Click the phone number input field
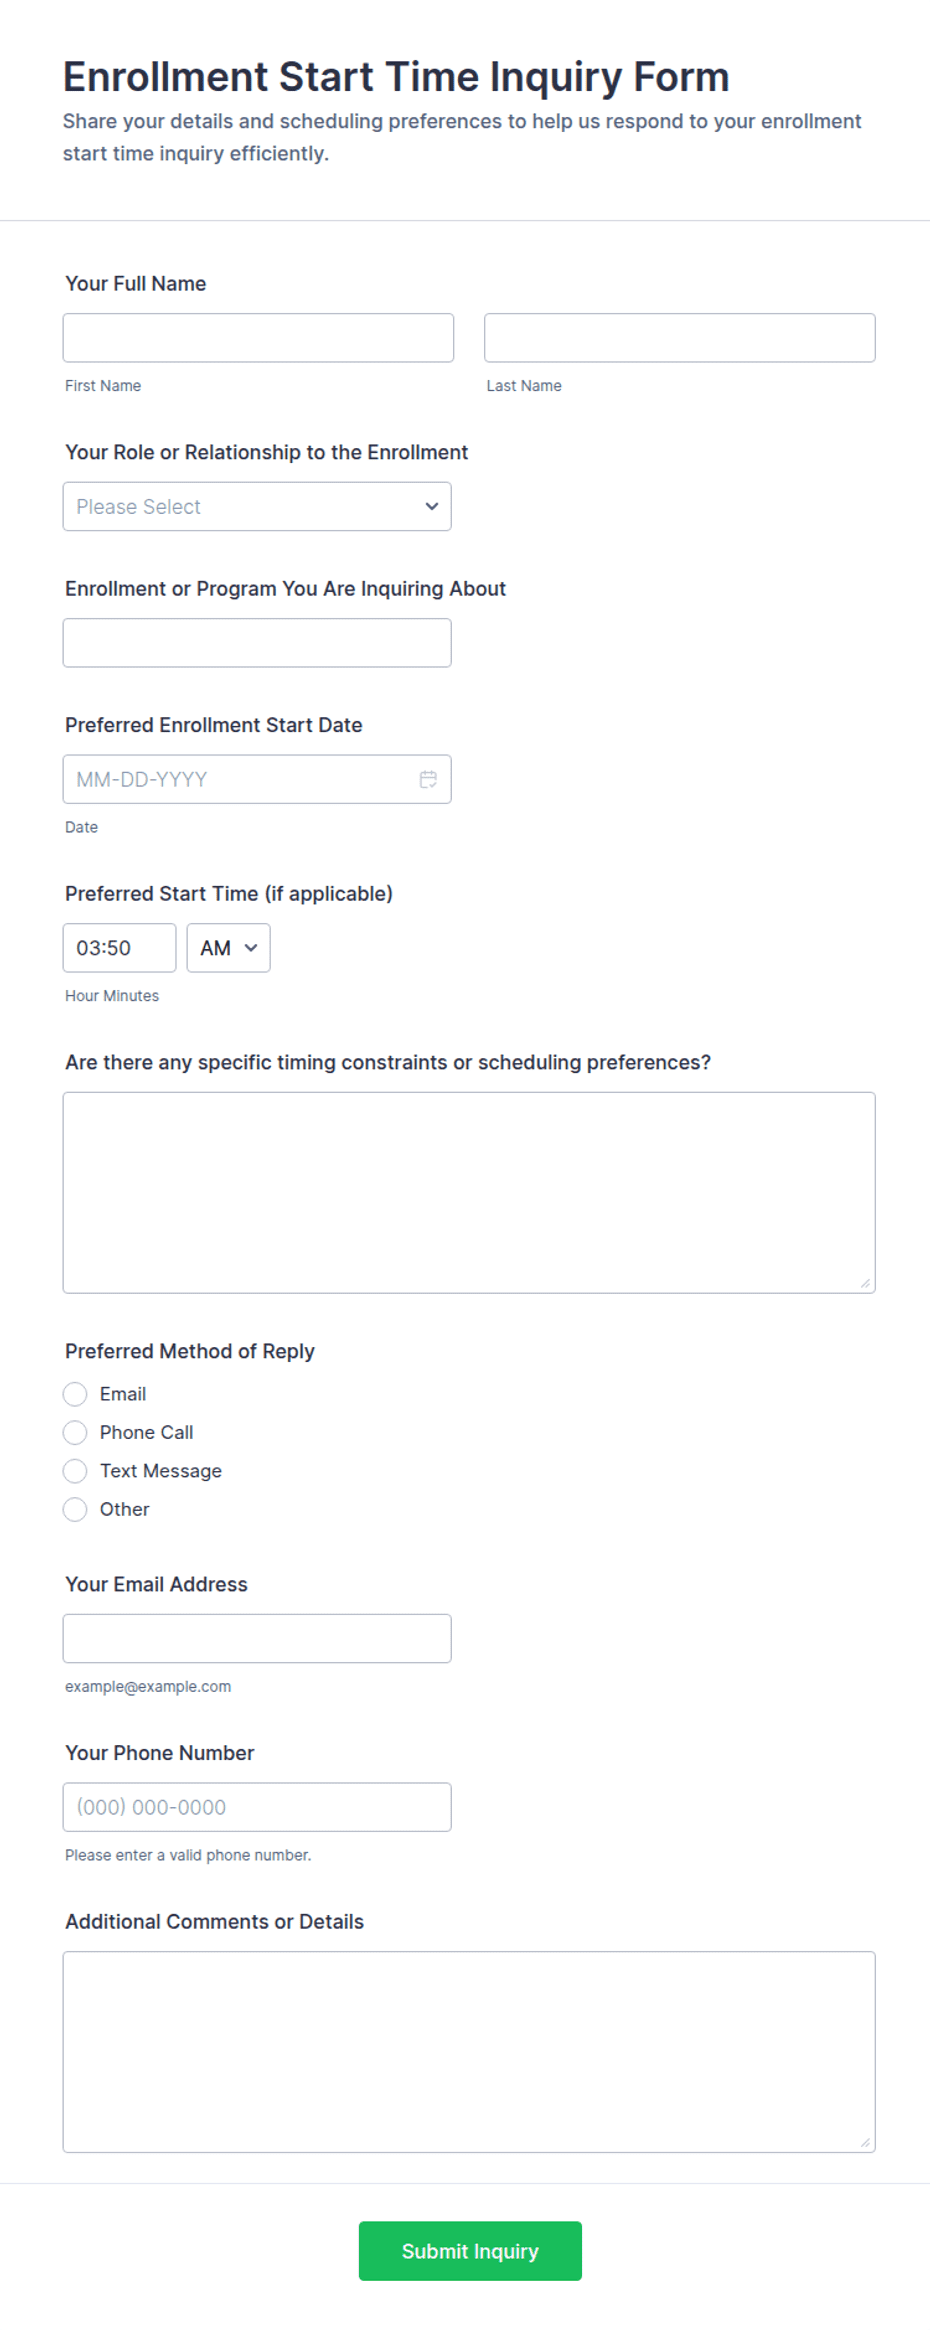 coord(257,1807)
